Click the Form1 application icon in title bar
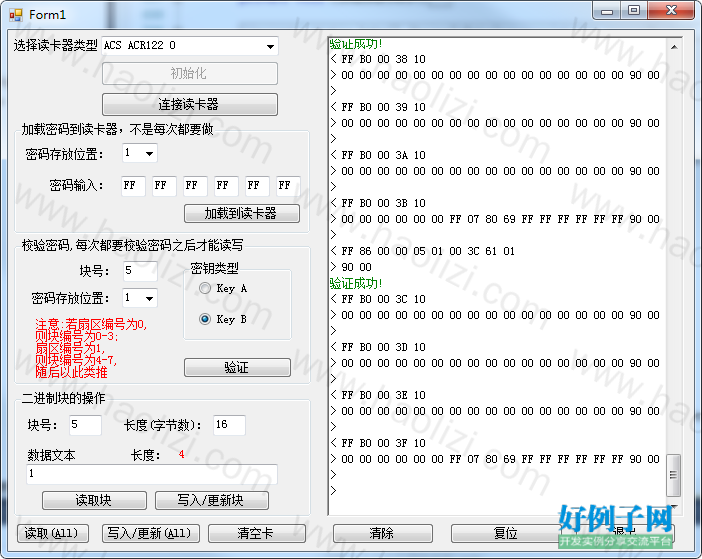The height and width of the screenshot is (559, 702). pyautogui.click(x=15, y=15)
